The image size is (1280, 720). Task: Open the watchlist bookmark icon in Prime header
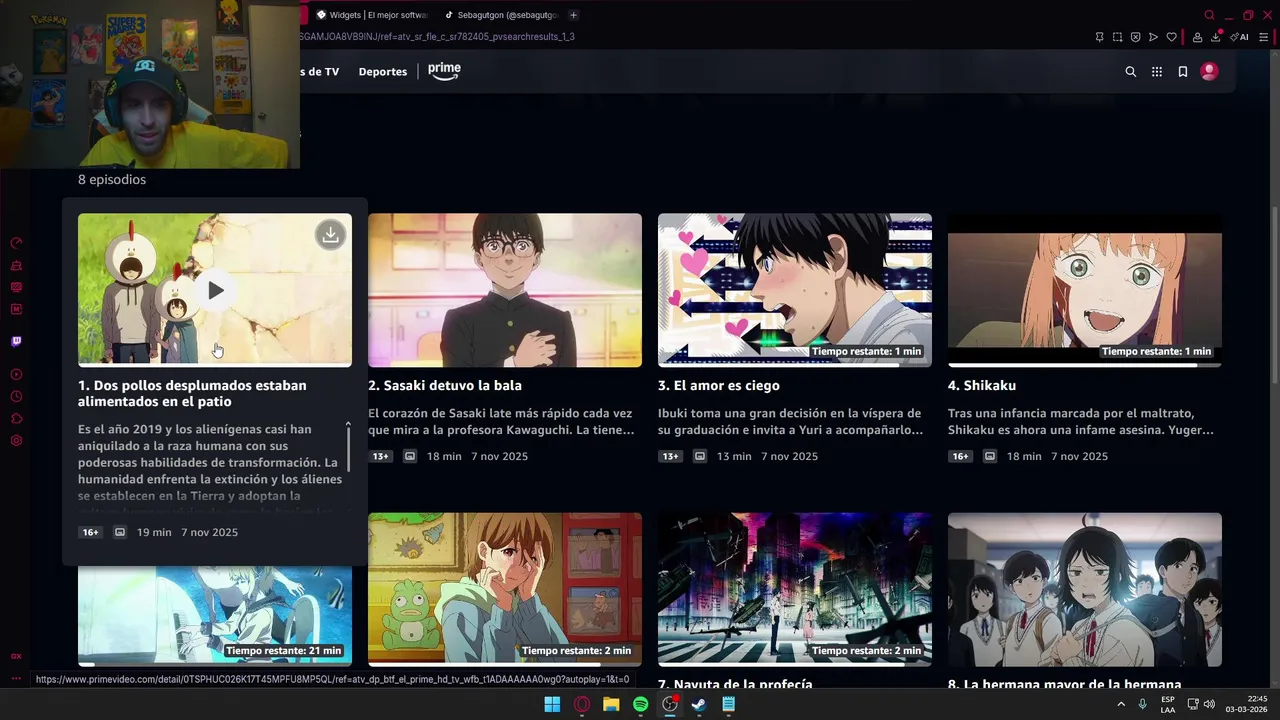1183,72
